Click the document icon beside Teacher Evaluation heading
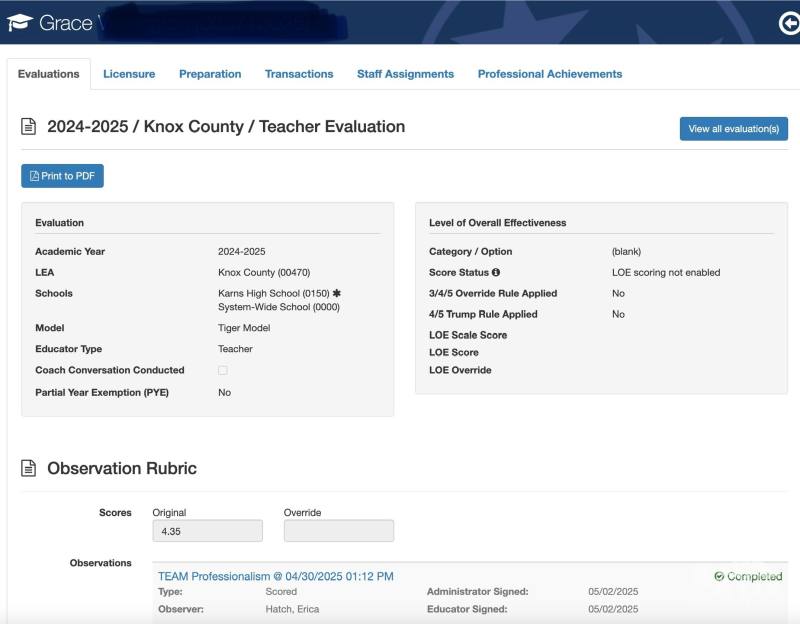This screenshot has width=800, height=624. 29,127
